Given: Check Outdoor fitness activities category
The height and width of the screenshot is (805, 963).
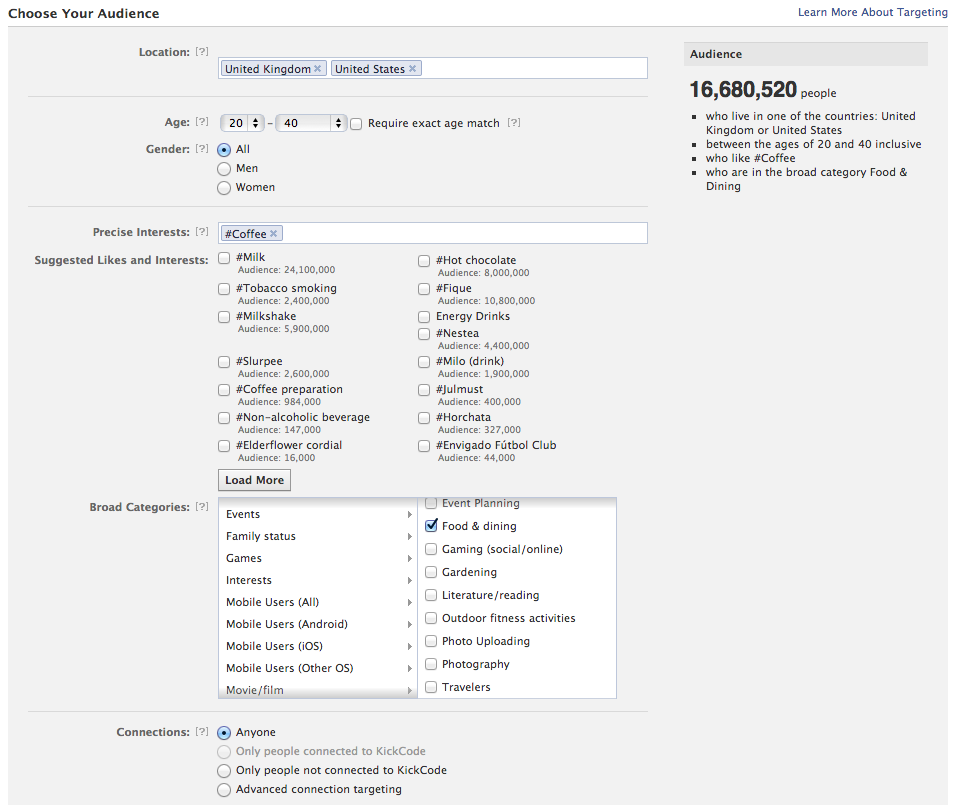Looking at the screenshot, I should coord(431,618).
